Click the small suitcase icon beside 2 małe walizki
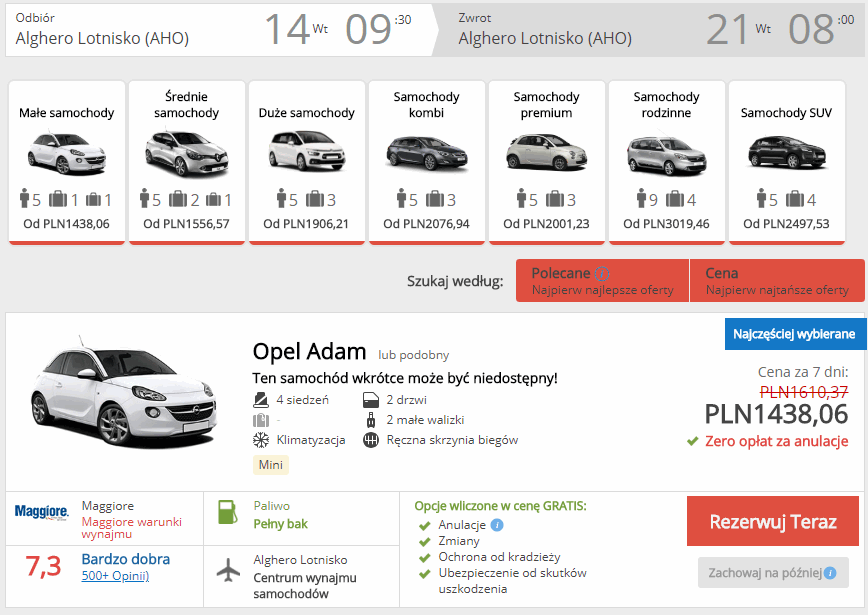Image resolution: width=868 pixels, height=615 pixels. click(371, 420)
